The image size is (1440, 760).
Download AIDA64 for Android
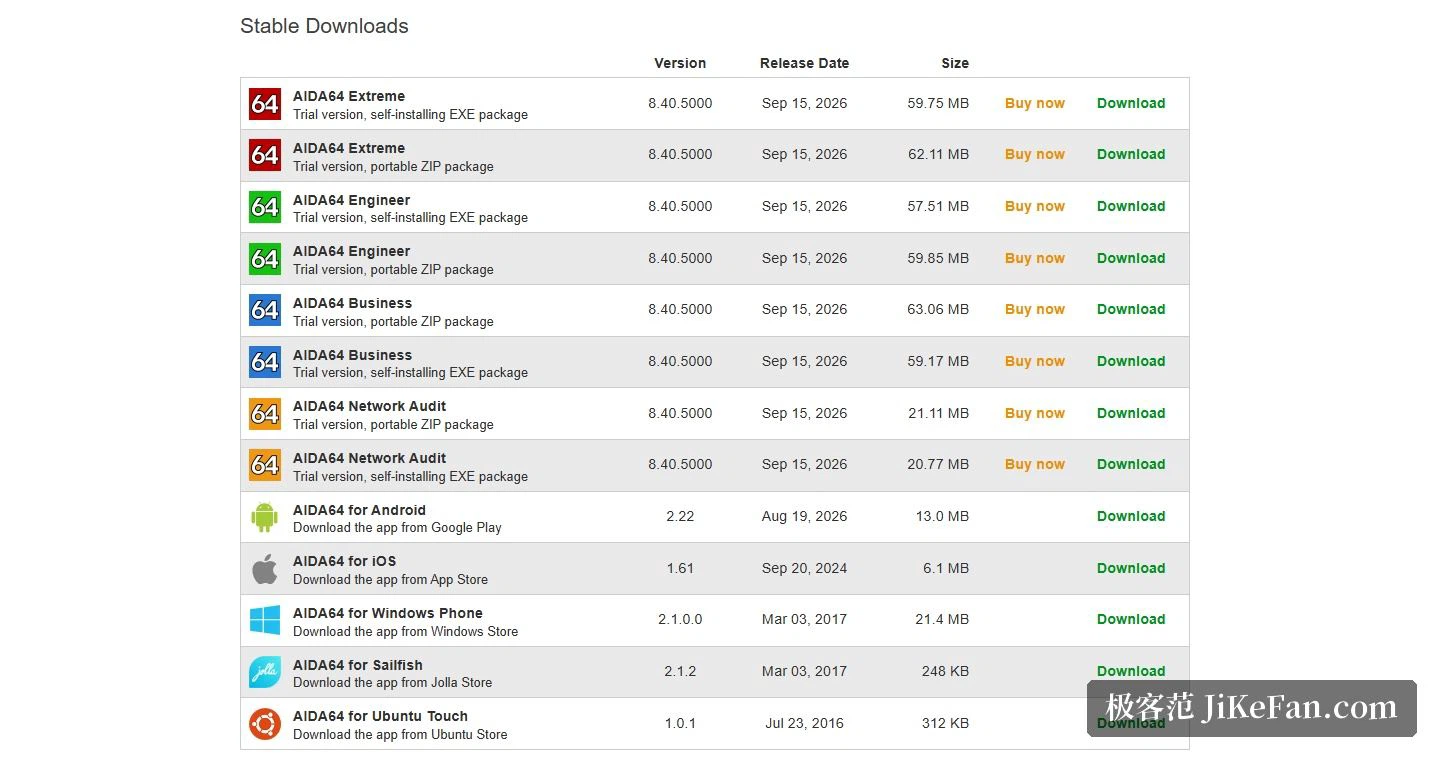point(1131,516)
